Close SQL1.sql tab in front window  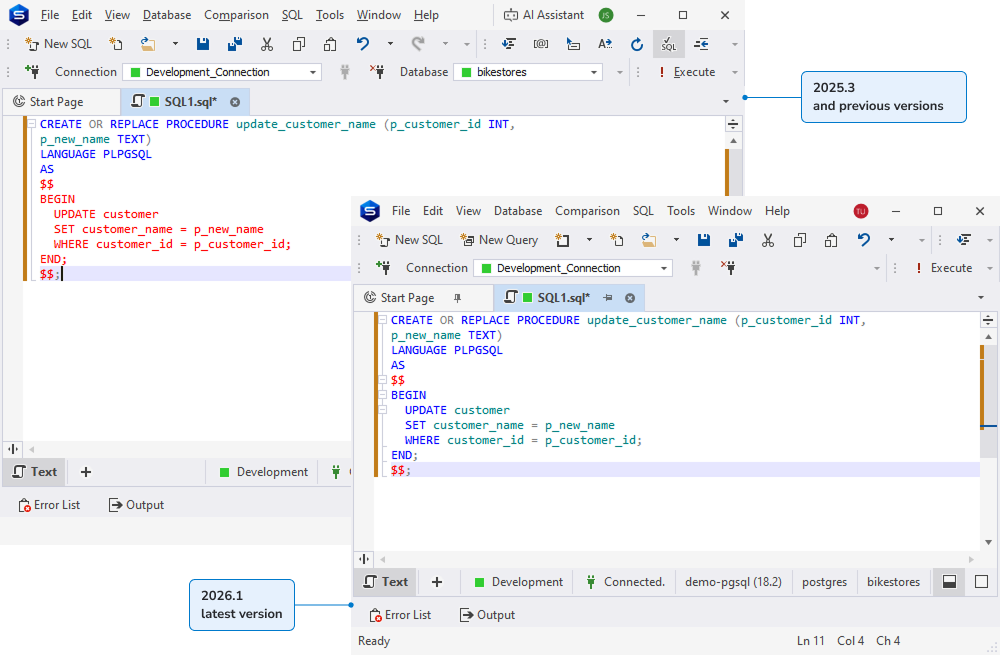pos(629,298)
